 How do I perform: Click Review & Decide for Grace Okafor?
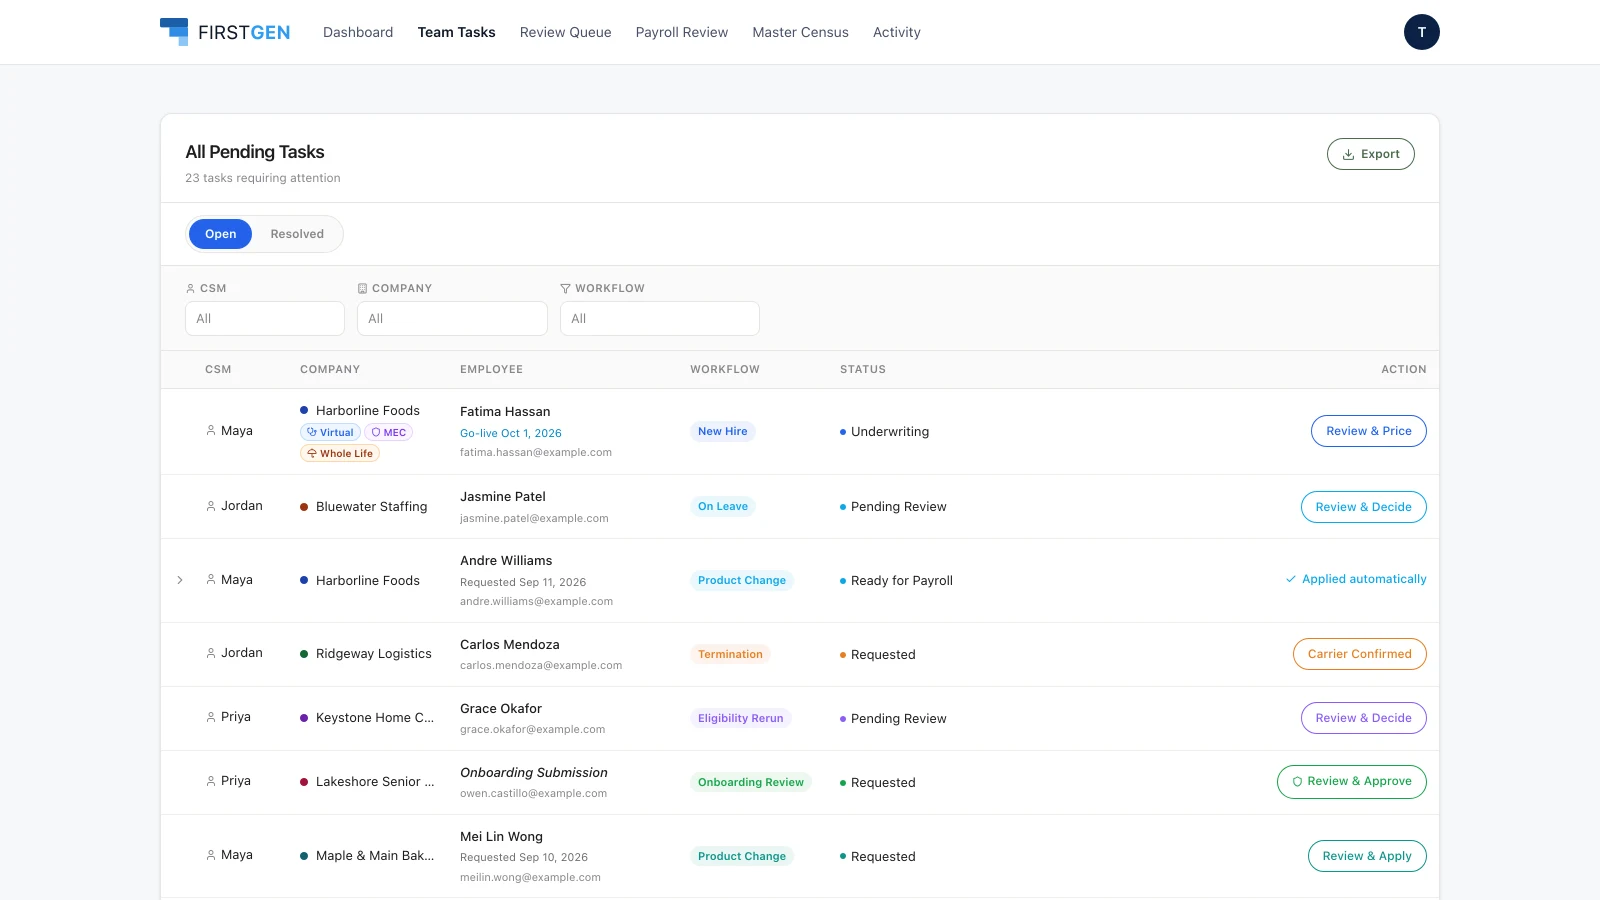1364,718
